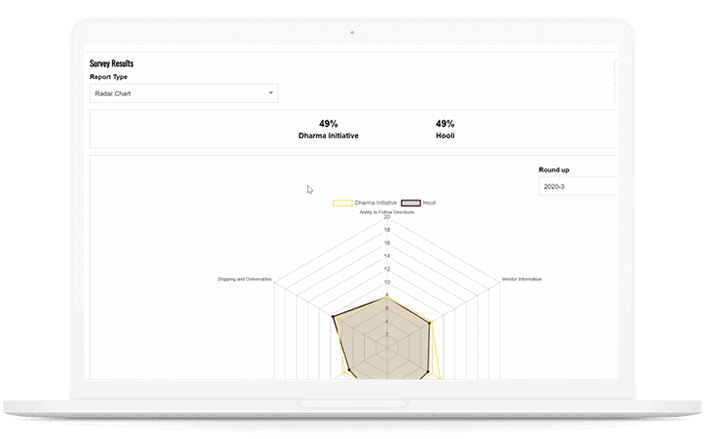Click the 49% Dharma Initiative score

(328, 129)
